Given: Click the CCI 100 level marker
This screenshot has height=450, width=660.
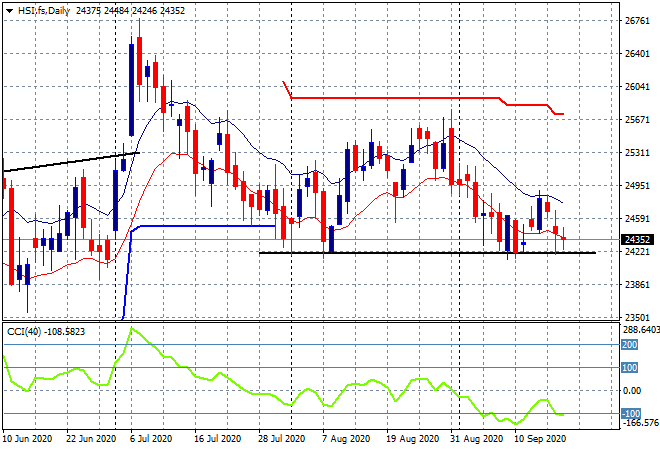Looking at the screenshot, I should pyautogui.click(x=629, y=368).
